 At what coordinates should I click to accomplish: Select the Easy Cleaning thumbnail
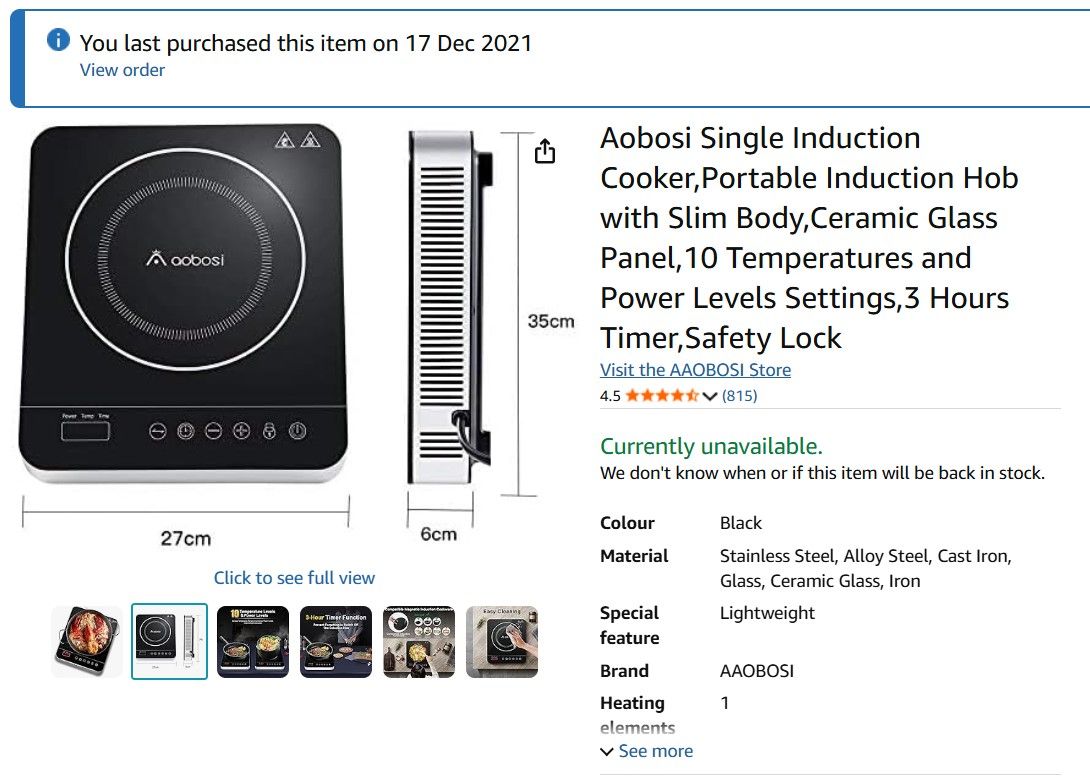tap(502, 641)
